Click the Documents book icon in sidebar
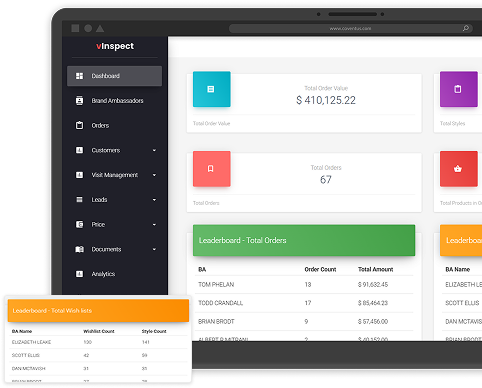This screenshot has height=388, width=482. 79,249
